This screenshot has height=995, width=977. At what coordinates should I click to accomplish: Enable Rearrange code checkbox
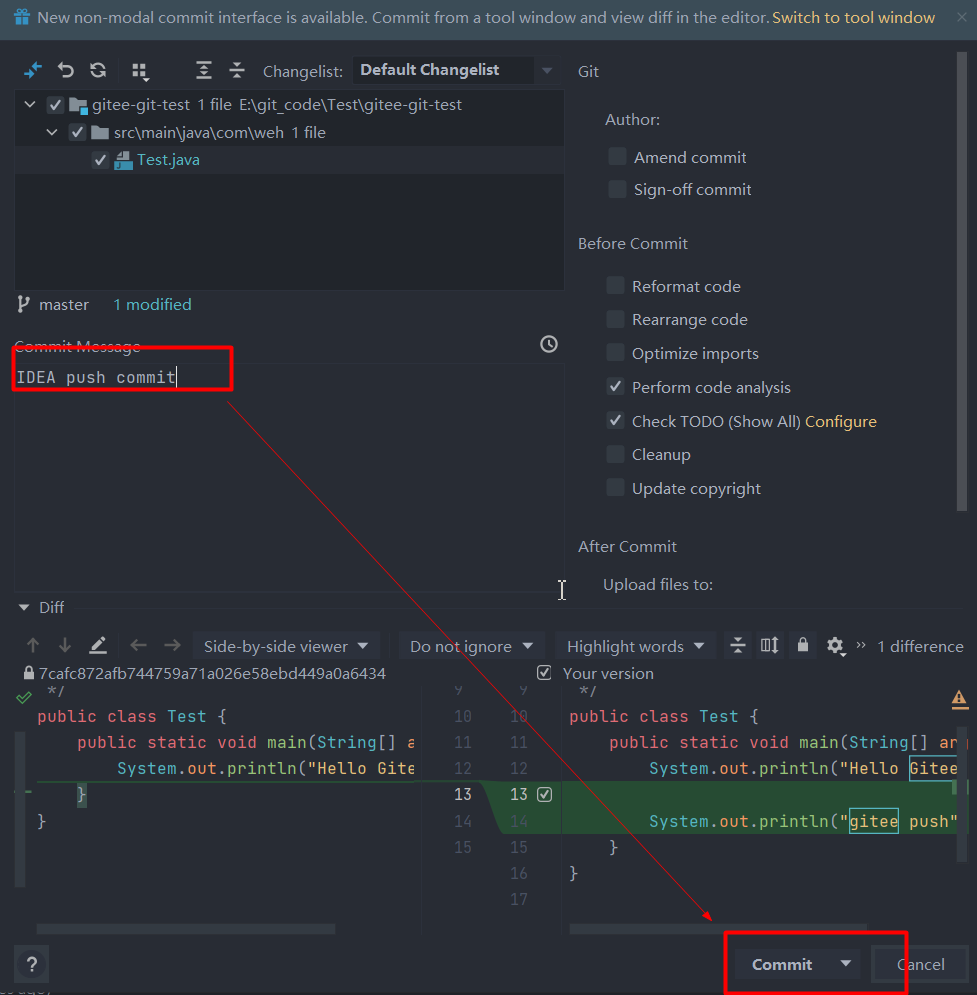[x=615, y=319]
